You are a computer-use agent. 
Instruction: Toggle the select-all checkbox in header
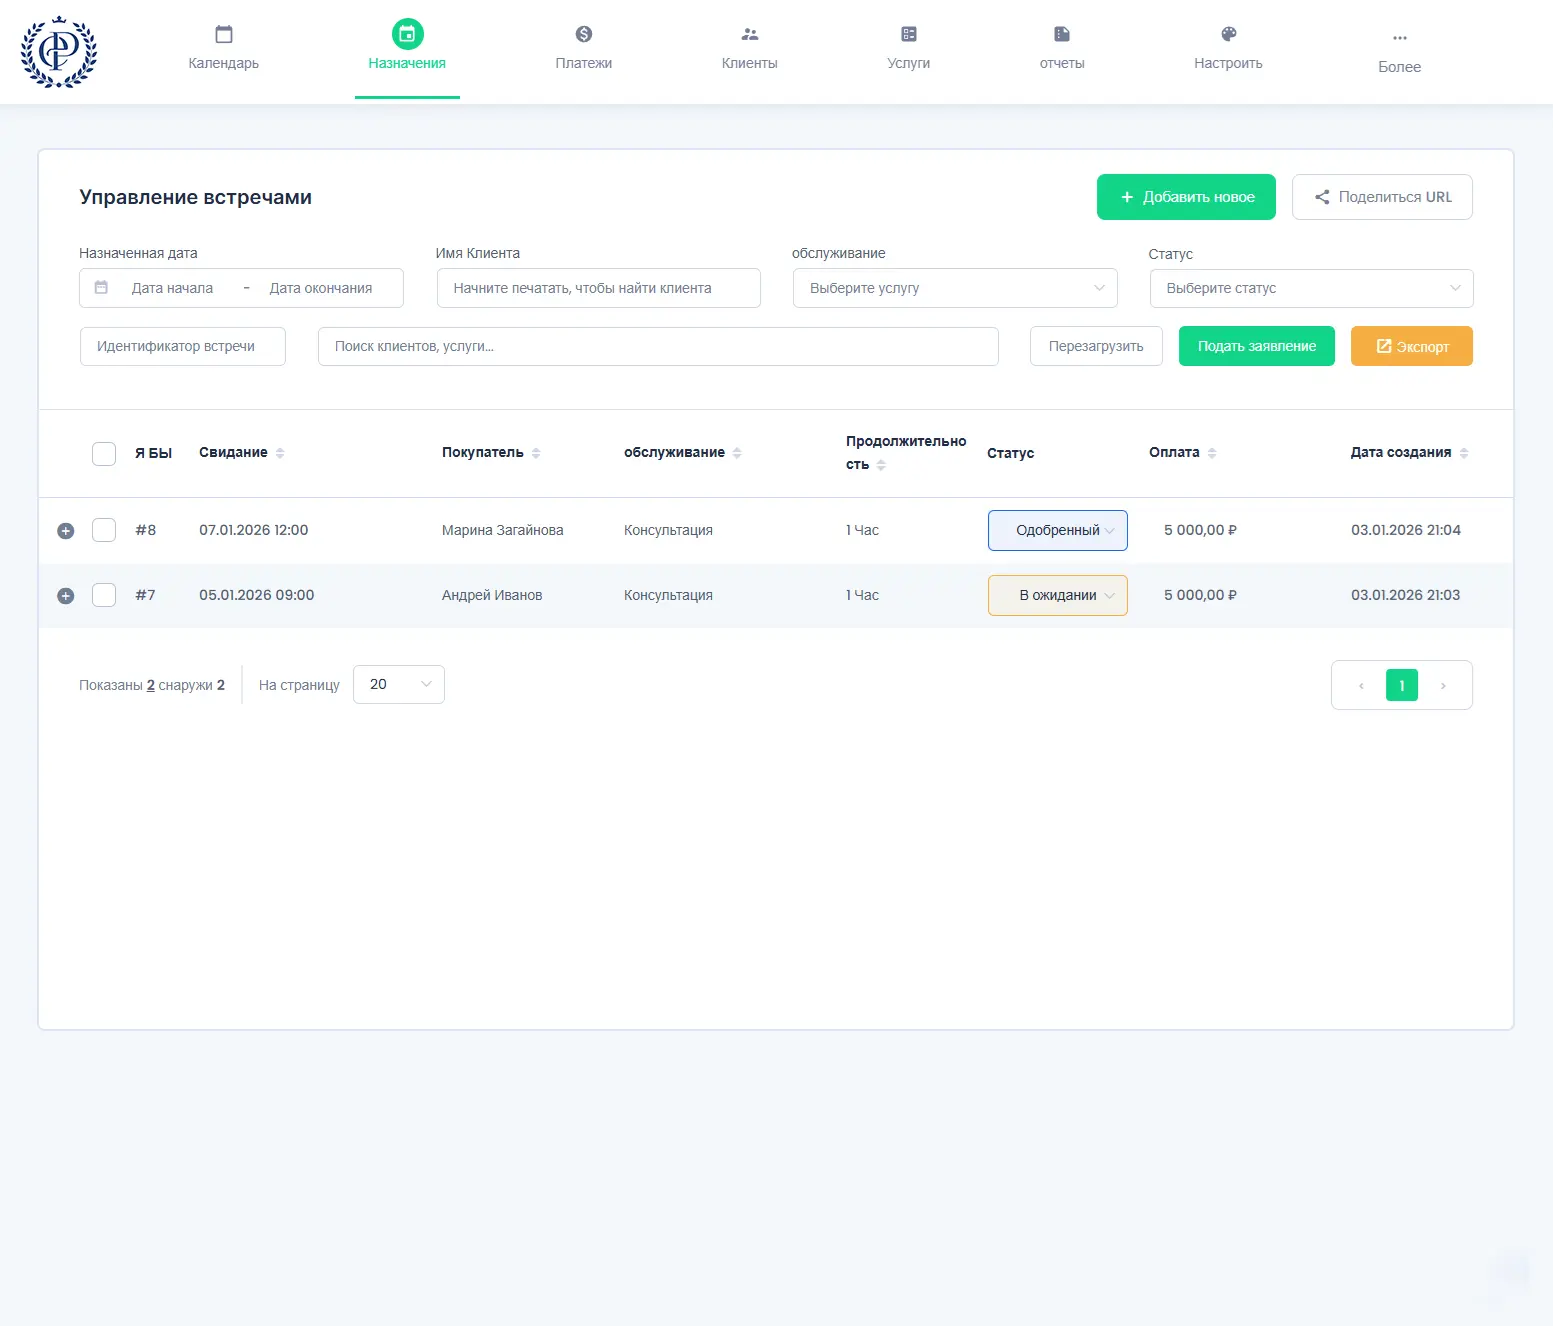[104, 454]
